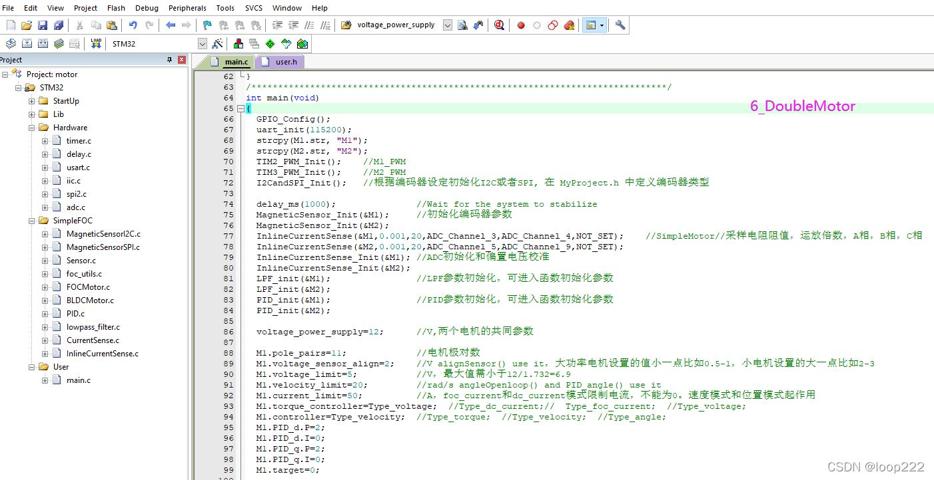Image resolution: width=934 pixels, height=480 pixels.
Task: Close the Project panel
Action: point(182,60)
